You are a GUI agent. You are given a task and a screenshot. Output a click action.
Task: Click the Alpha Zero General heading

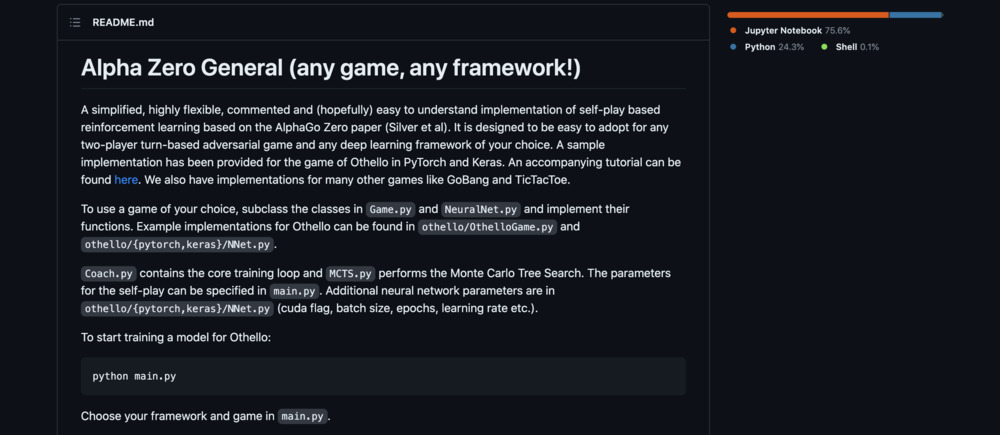pyautogui.click(x=330, y=68)
